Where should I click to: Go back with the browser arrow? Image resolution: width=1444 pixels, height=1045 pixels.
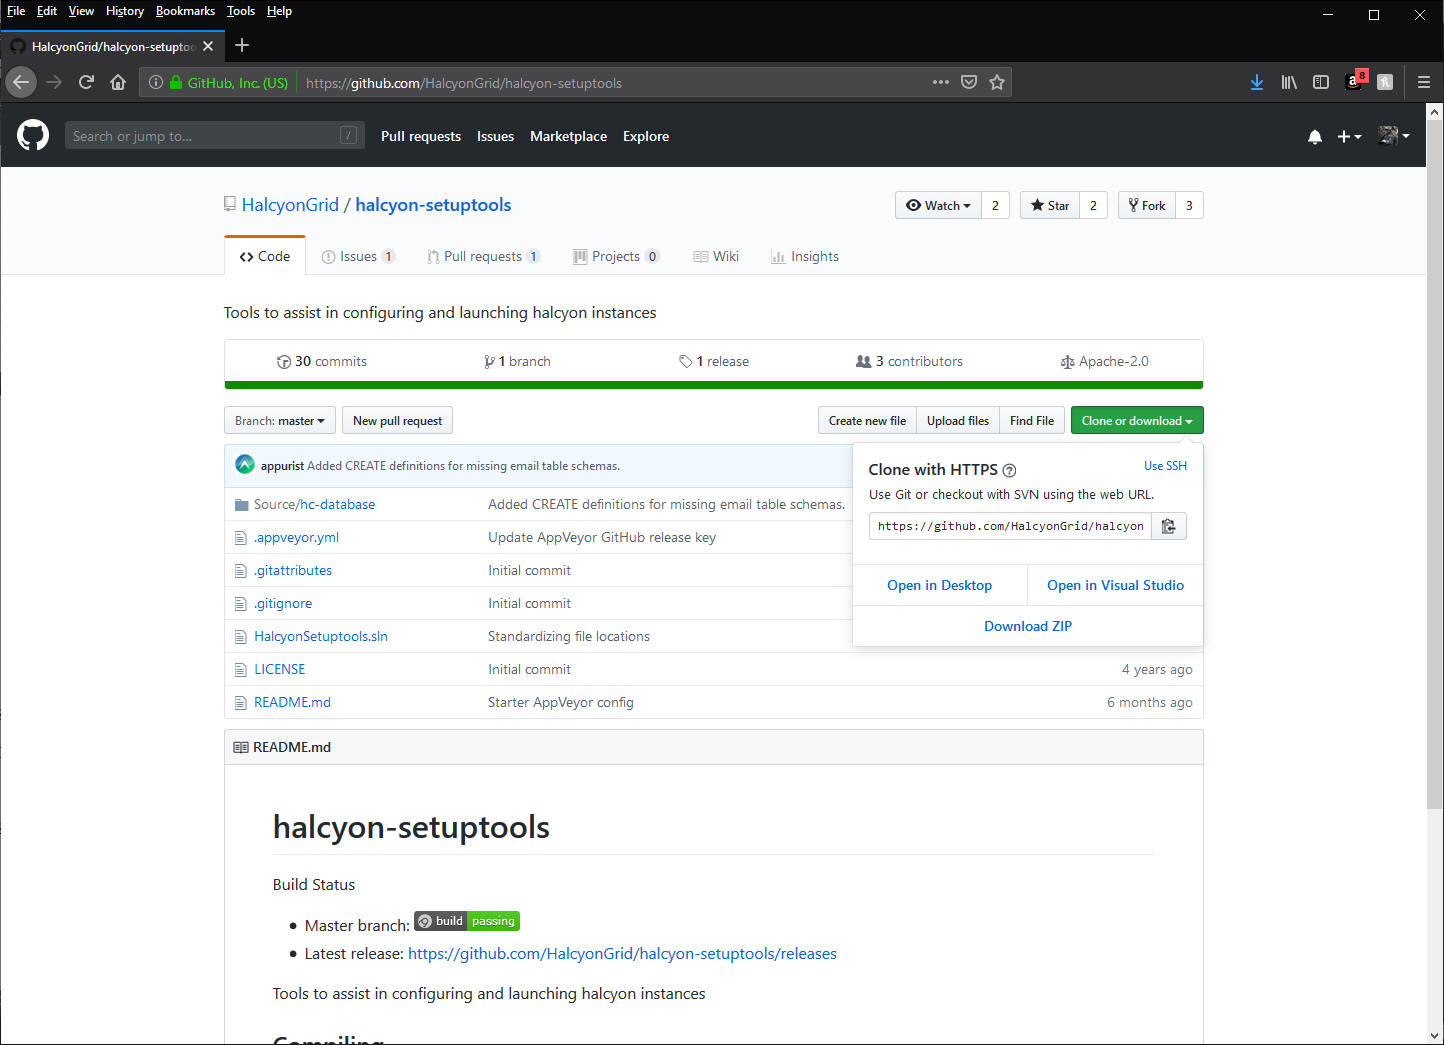tap(21, 83)
